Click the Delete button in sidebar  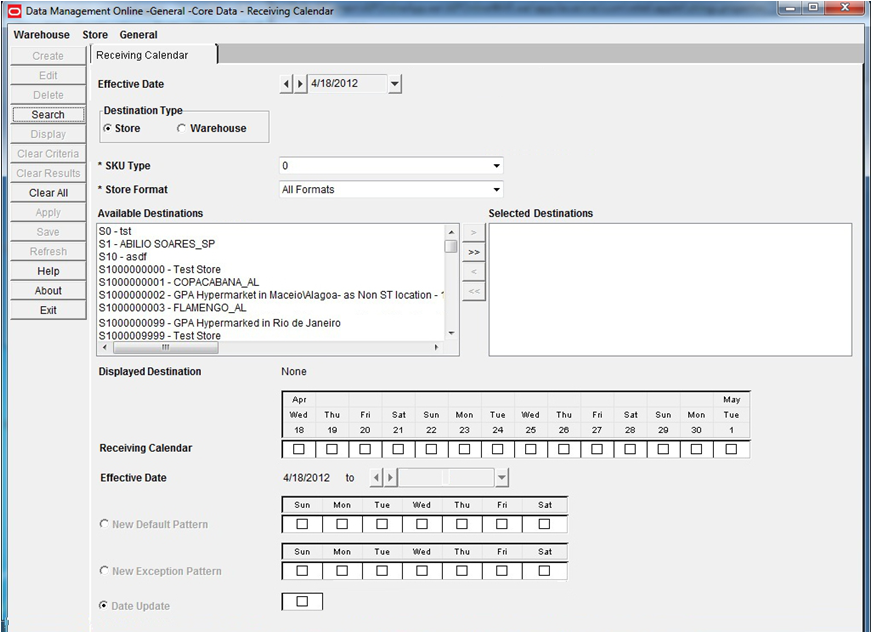coord(48,95)
